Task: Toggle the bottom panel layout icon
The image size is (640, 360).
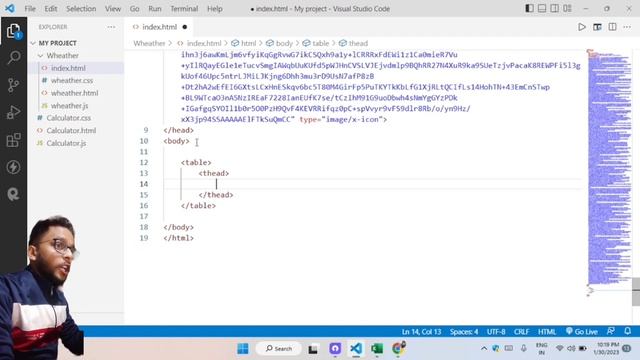Action: point(542,8)
